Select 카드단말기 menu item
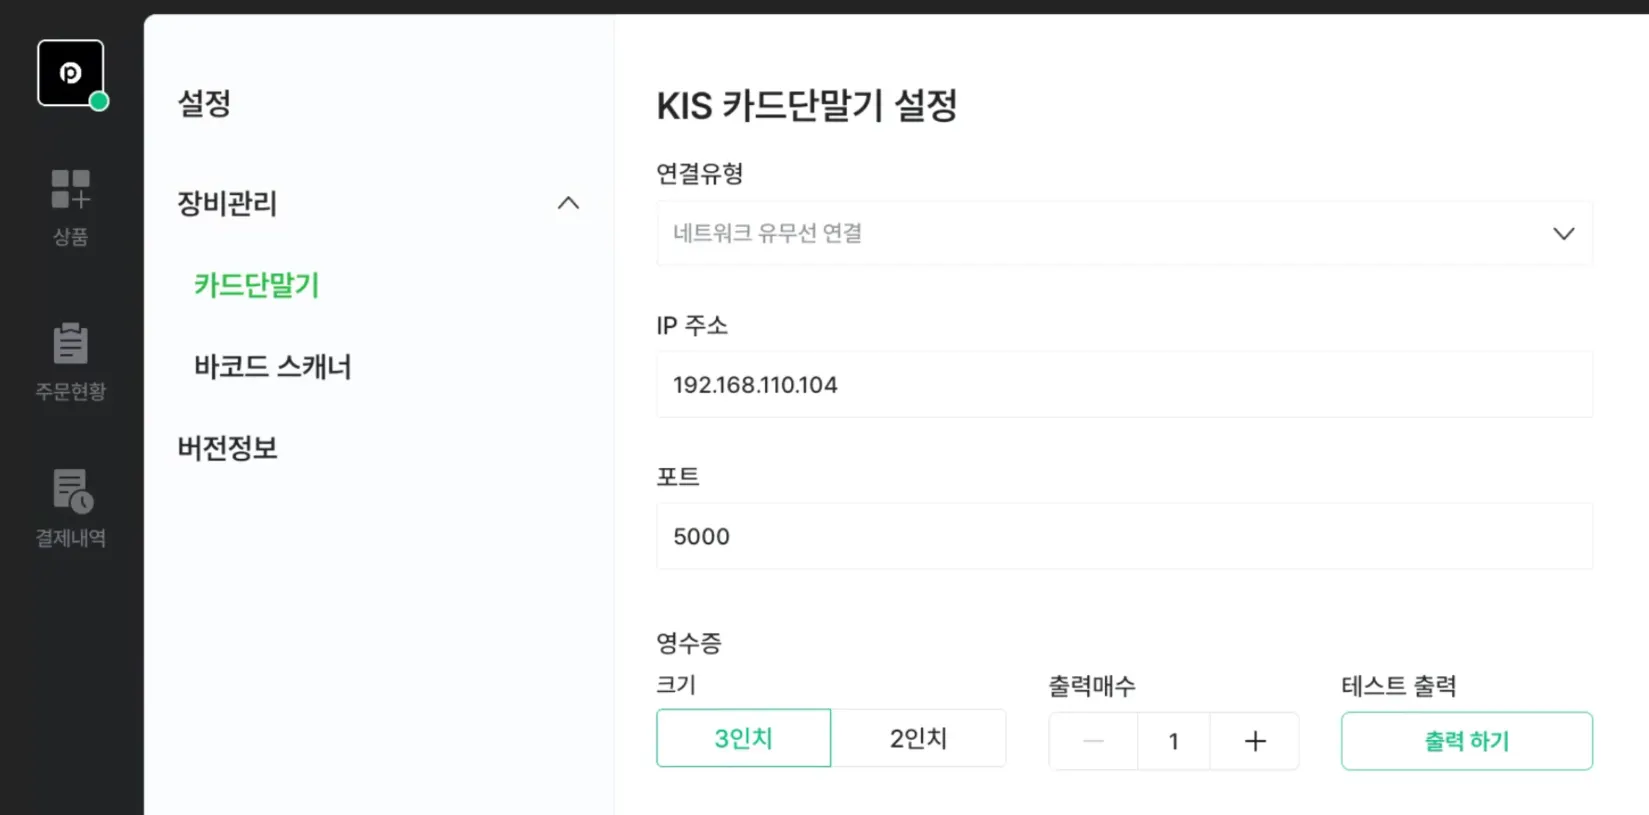Image resolution: width=1649 pixels, height=815 pixels. pos(257,285)
